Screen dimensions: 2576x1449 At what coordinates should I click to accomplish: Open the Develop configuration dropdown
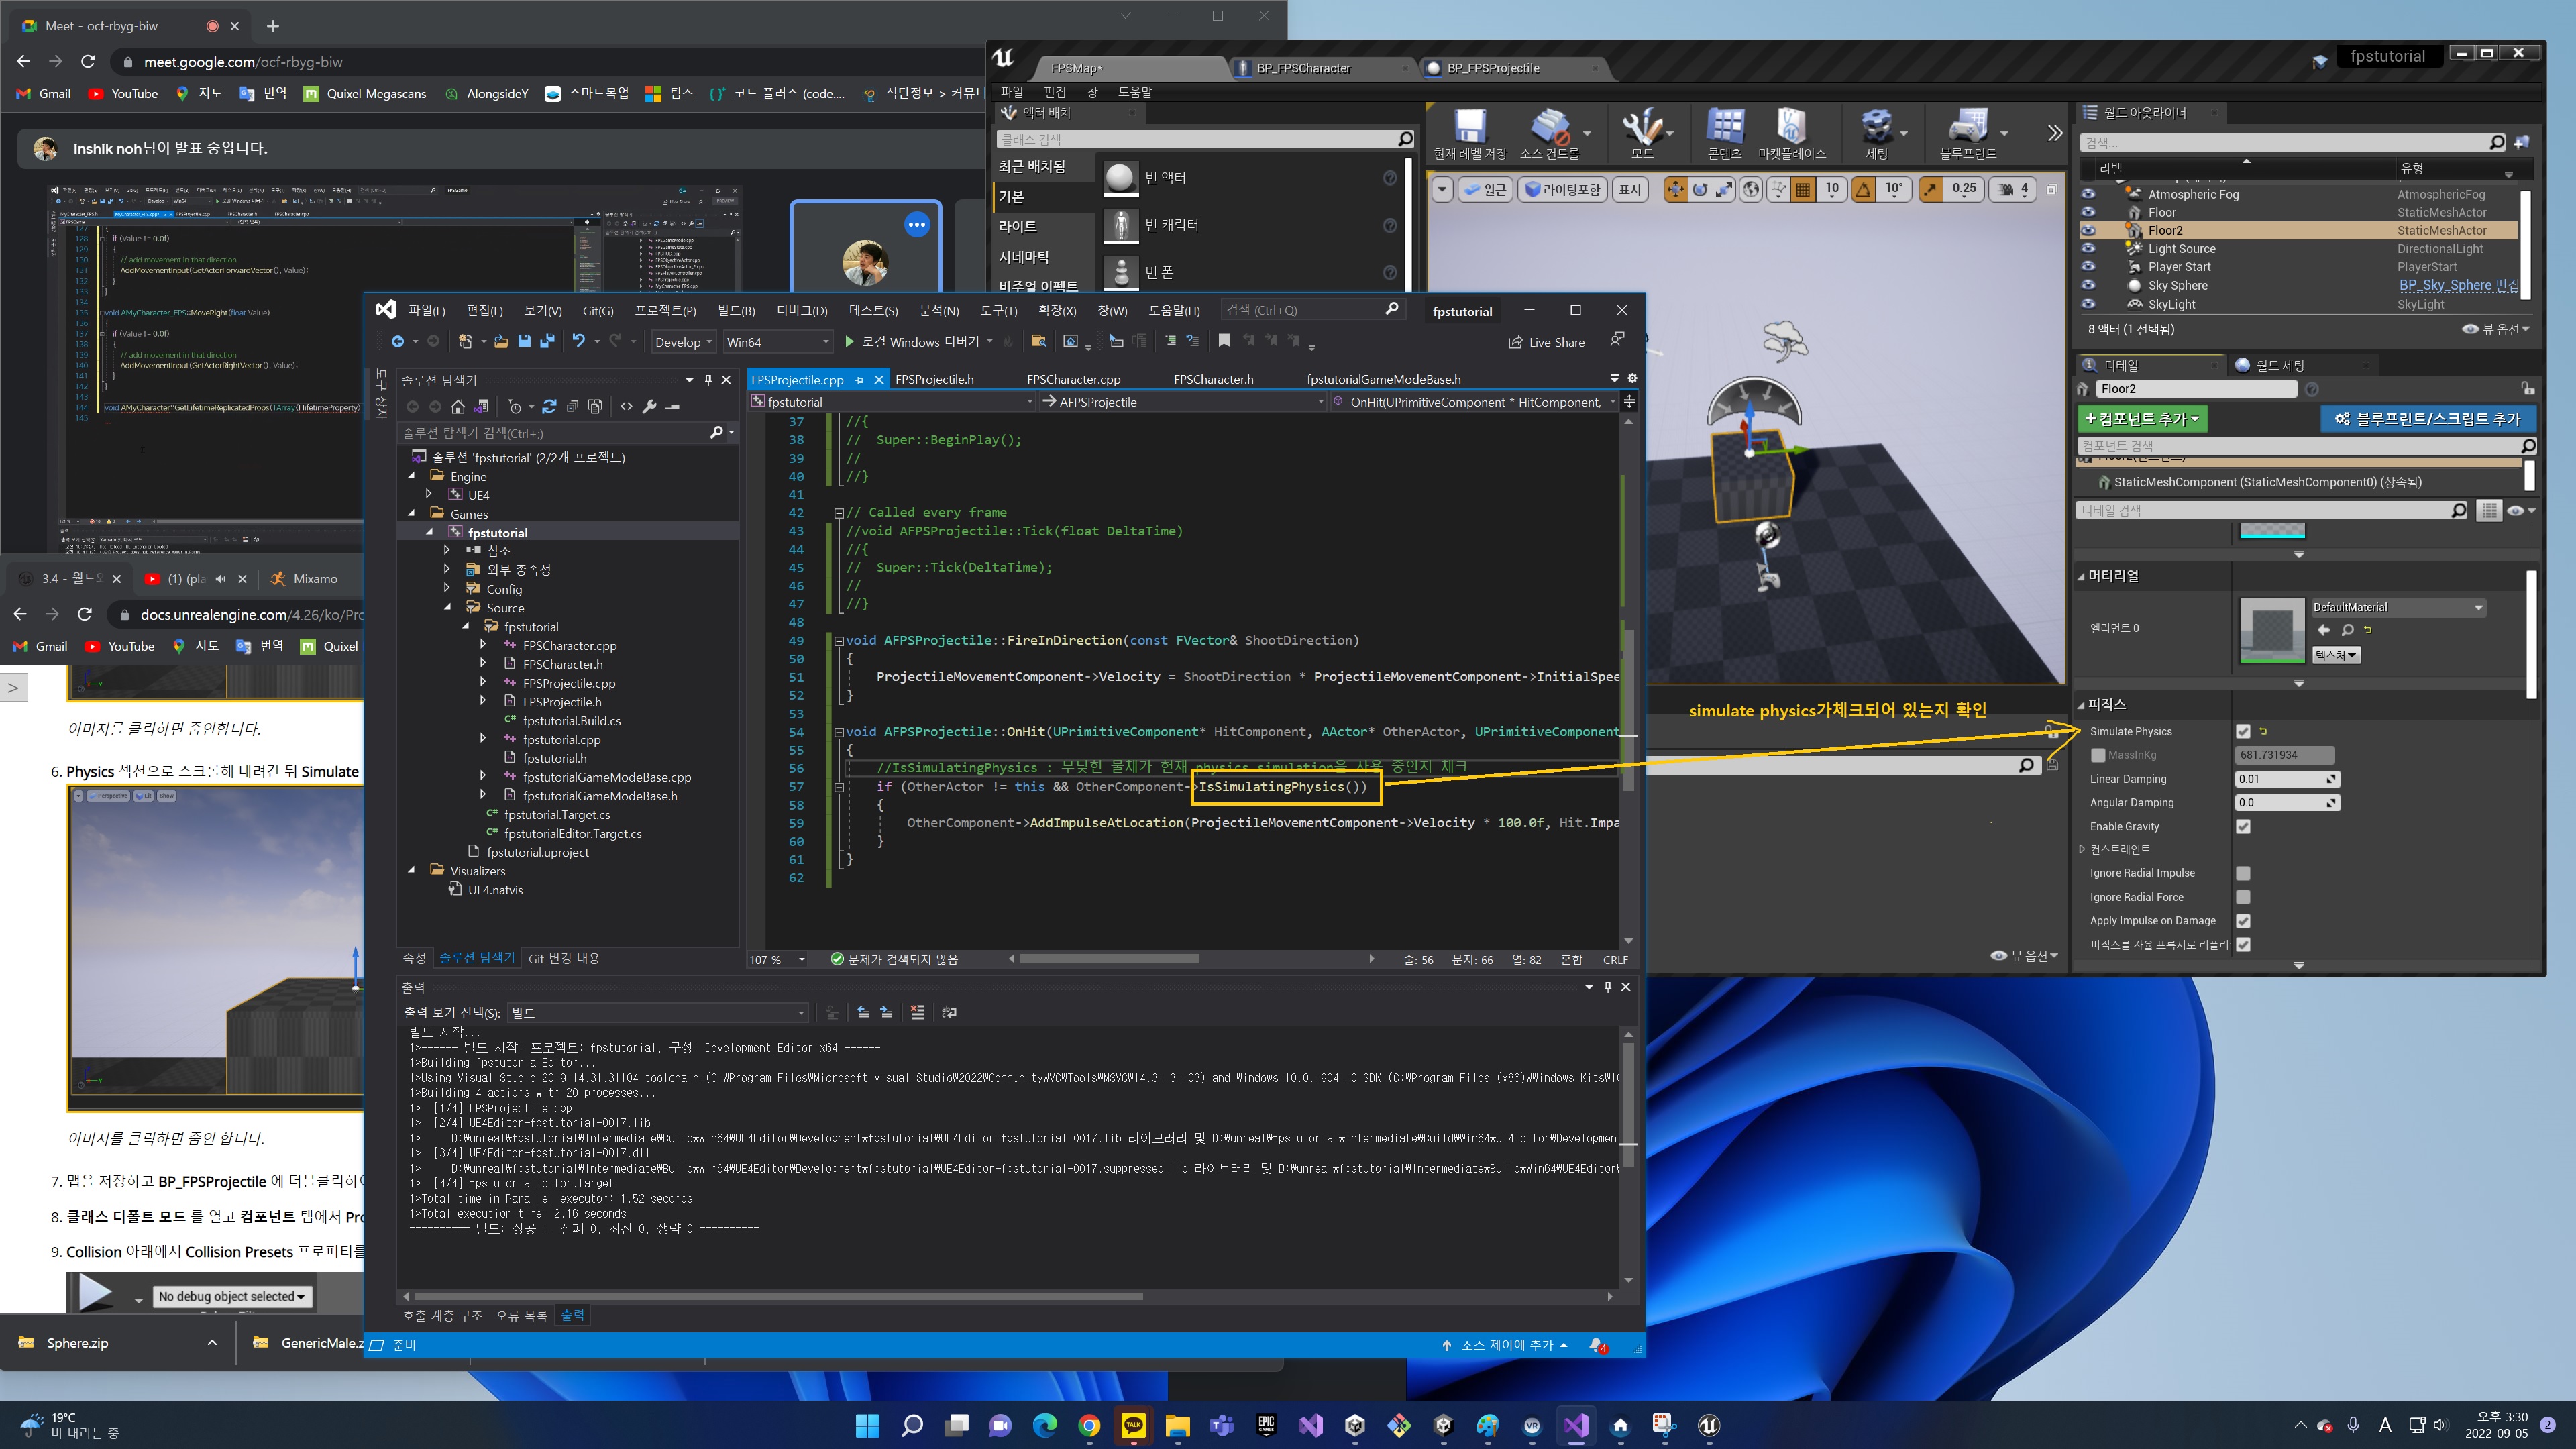click(683, 342)
